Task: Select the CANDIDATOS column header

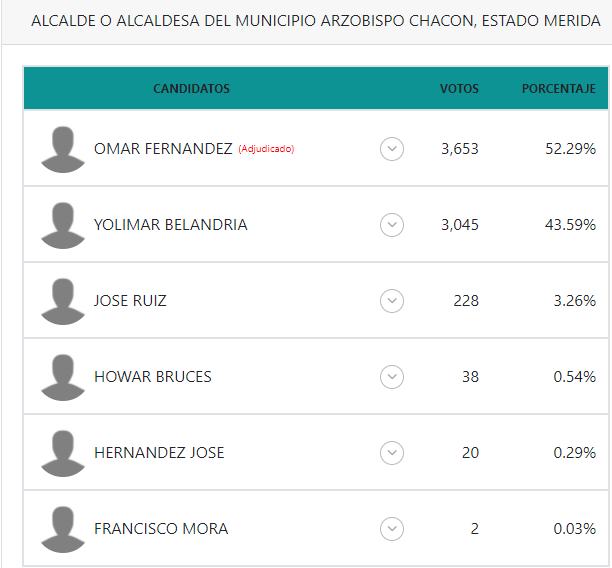Action: 191,89
